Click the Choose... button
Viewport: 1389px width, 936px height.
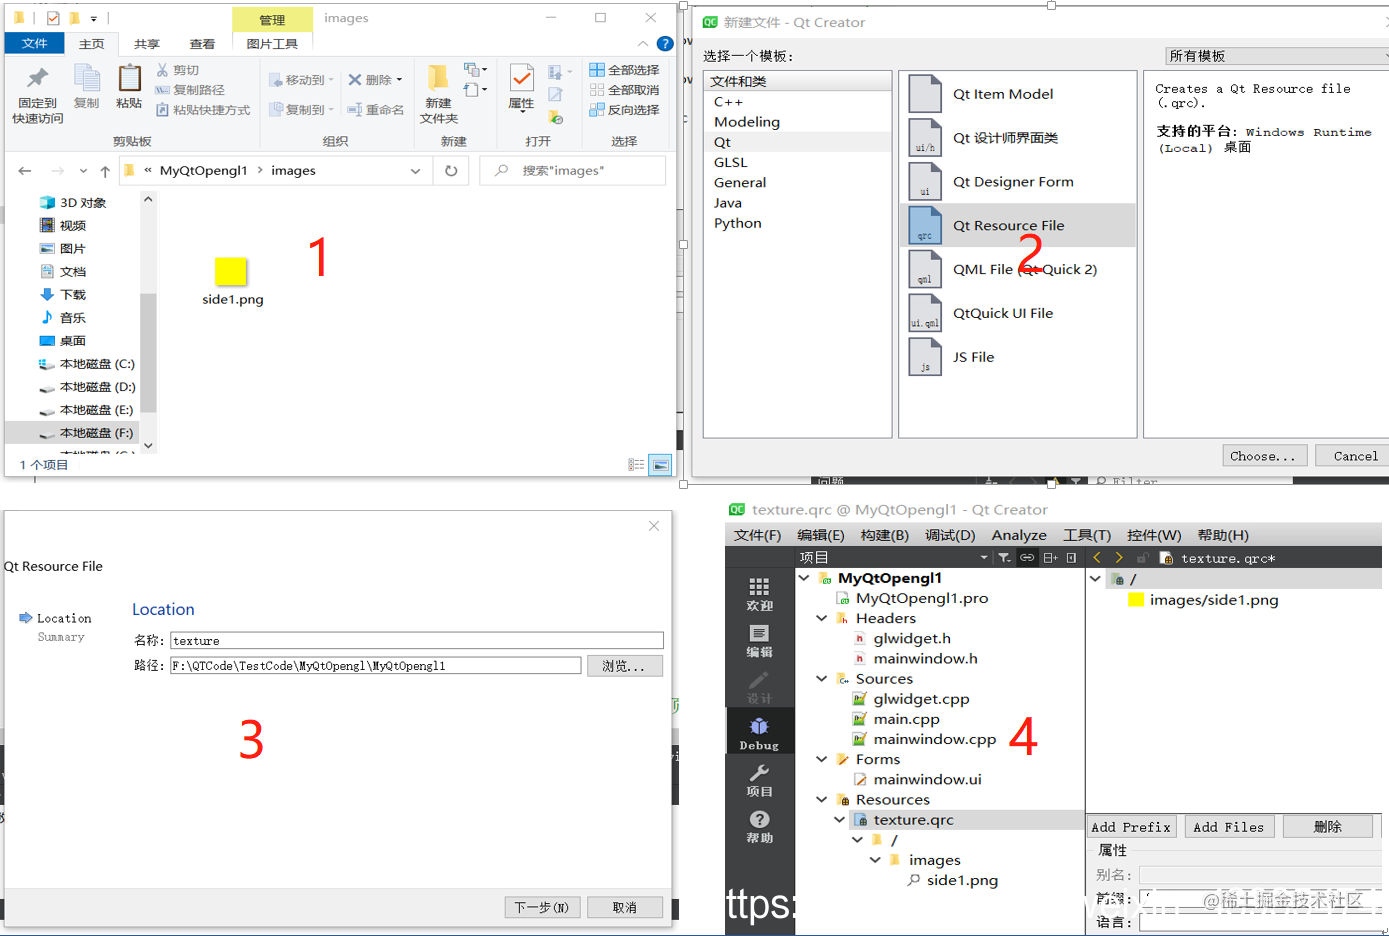click(1263, 456)
